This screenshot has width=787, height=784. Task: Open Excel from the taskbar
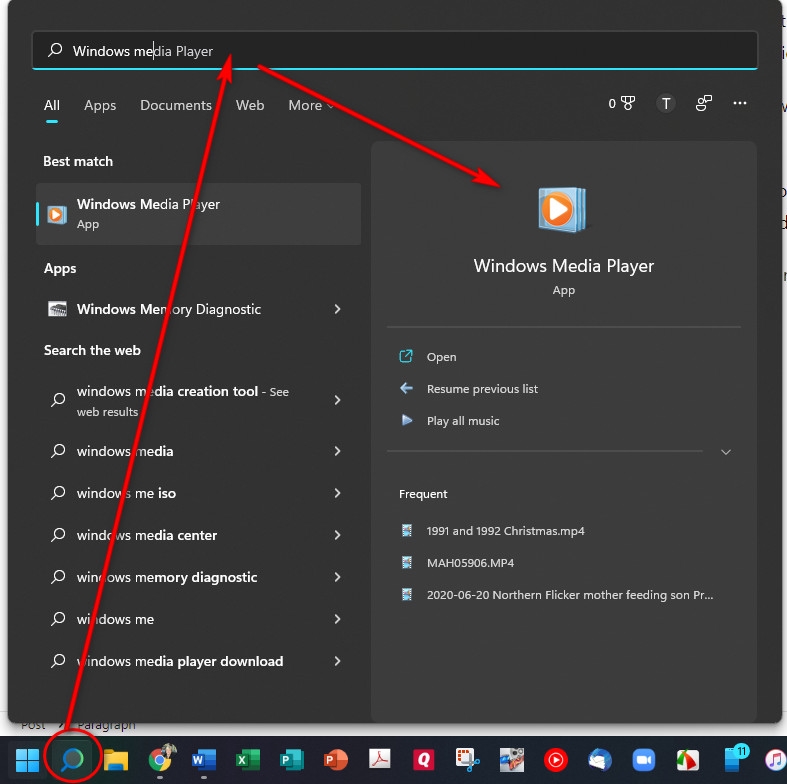[x=247, y=760]
